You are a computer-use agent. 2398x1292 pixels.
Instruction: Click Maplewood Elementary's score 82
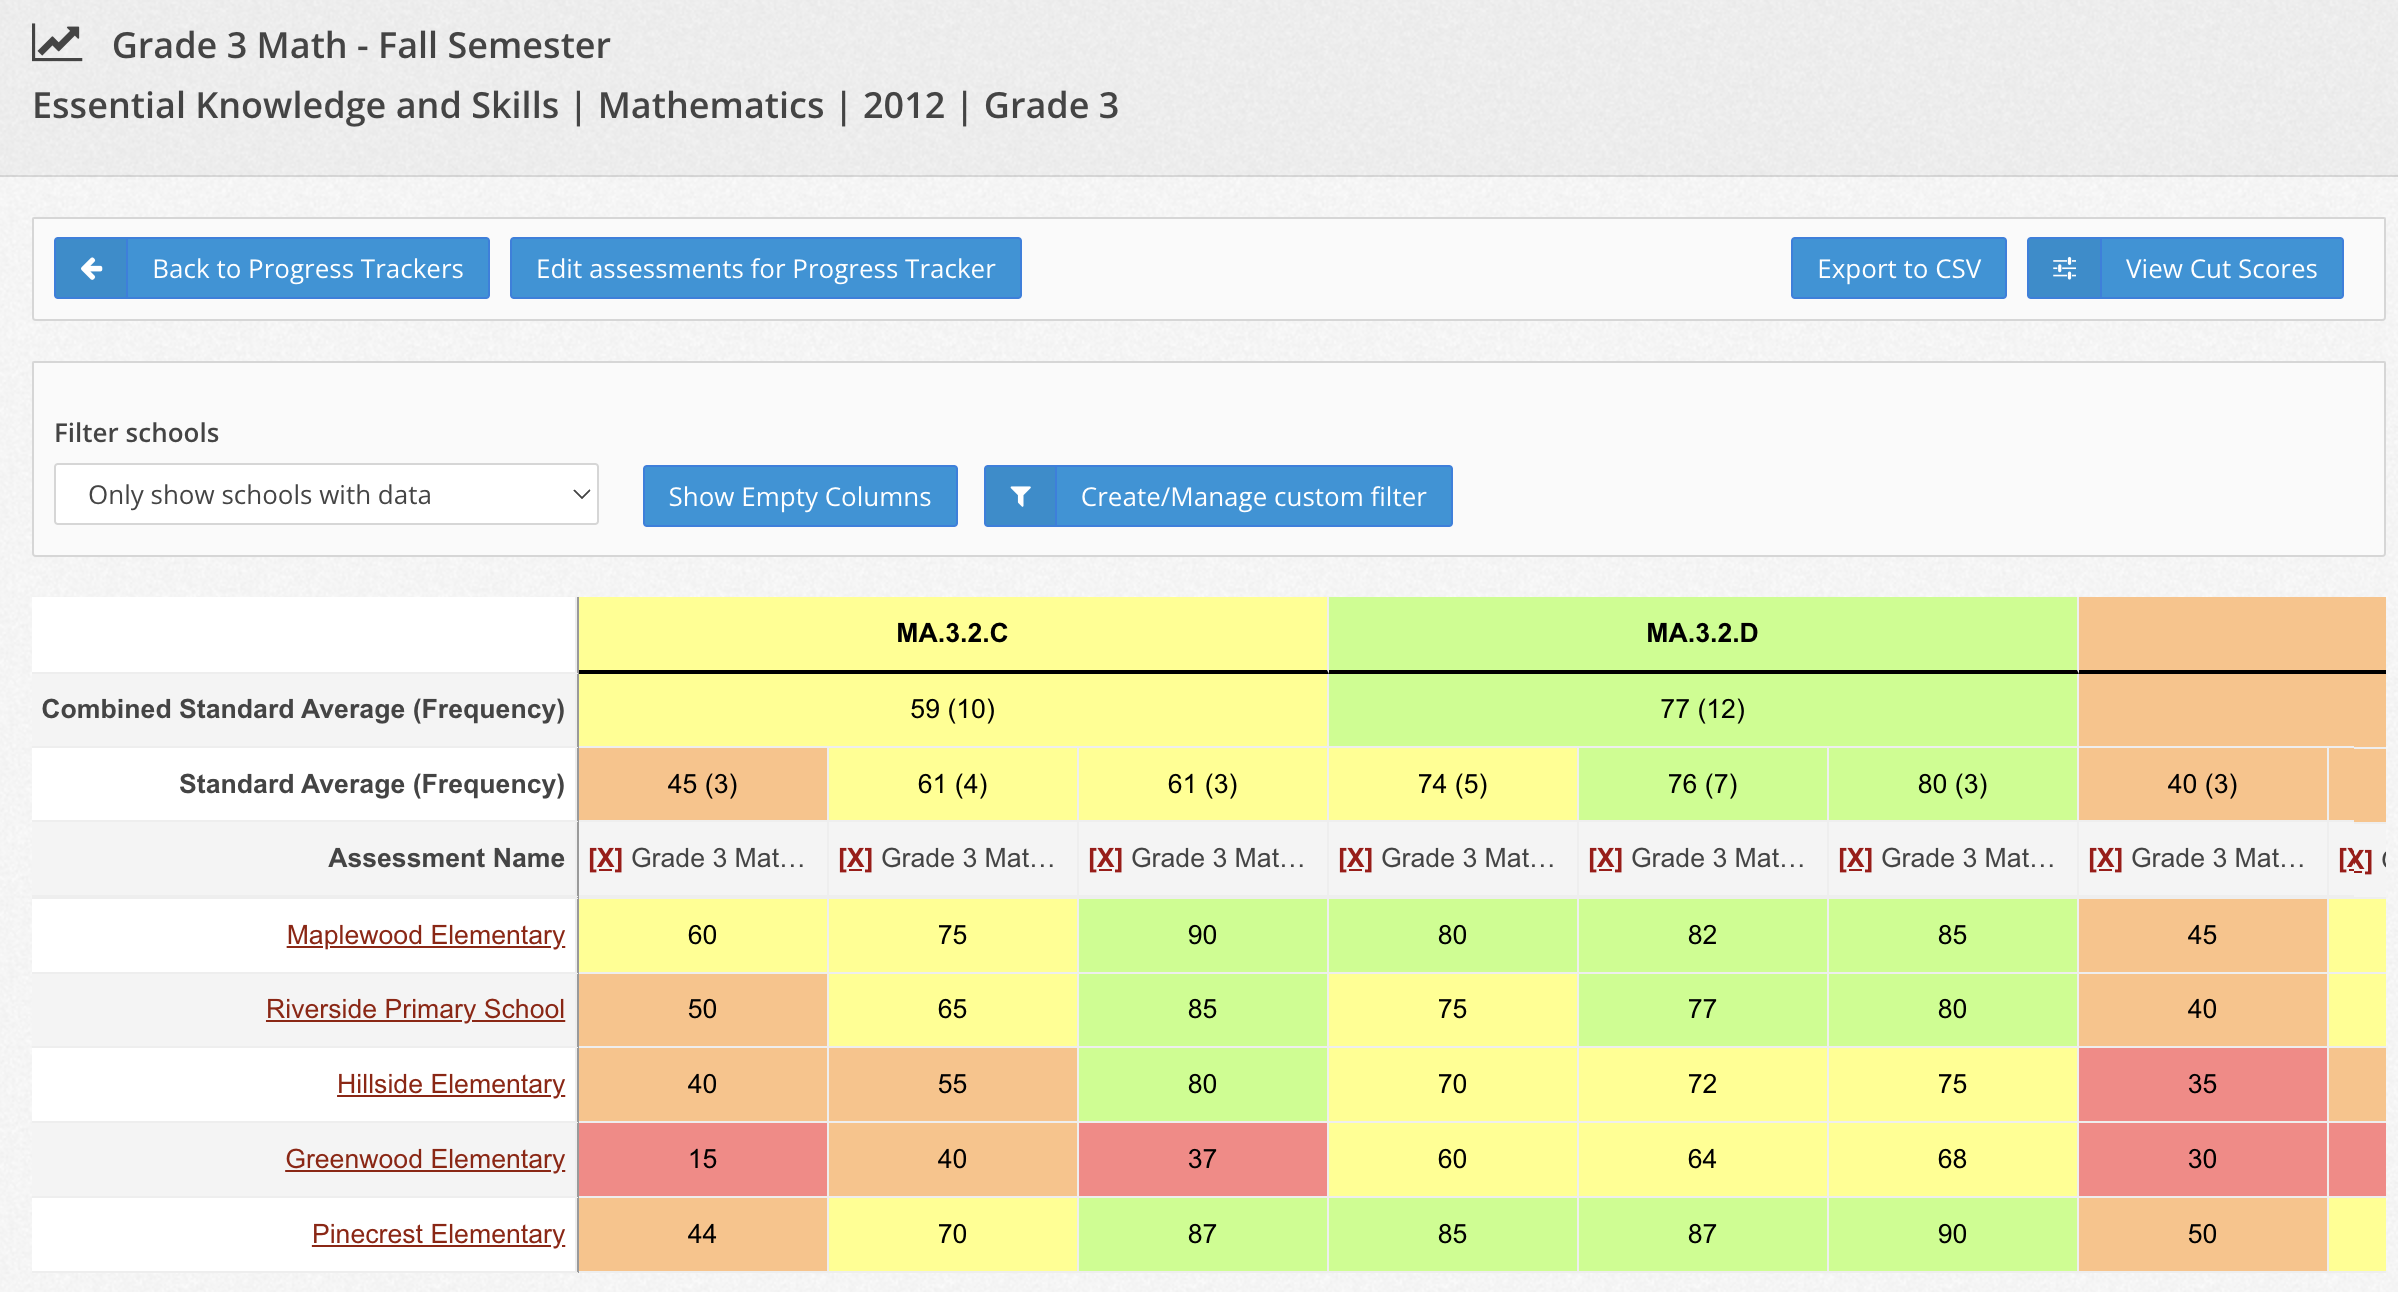tap(1703, 935)
